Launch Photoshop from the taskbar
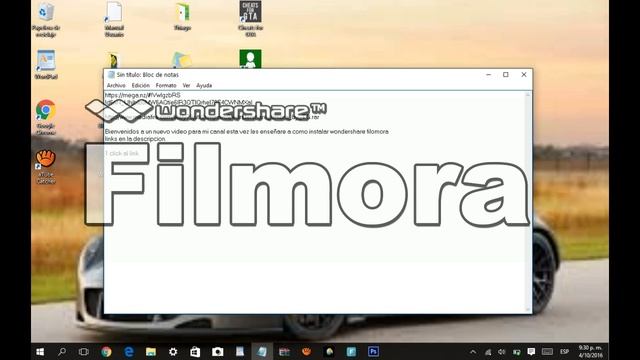The height and width of the screenshot is (360, 640). (x=373, y=351)
